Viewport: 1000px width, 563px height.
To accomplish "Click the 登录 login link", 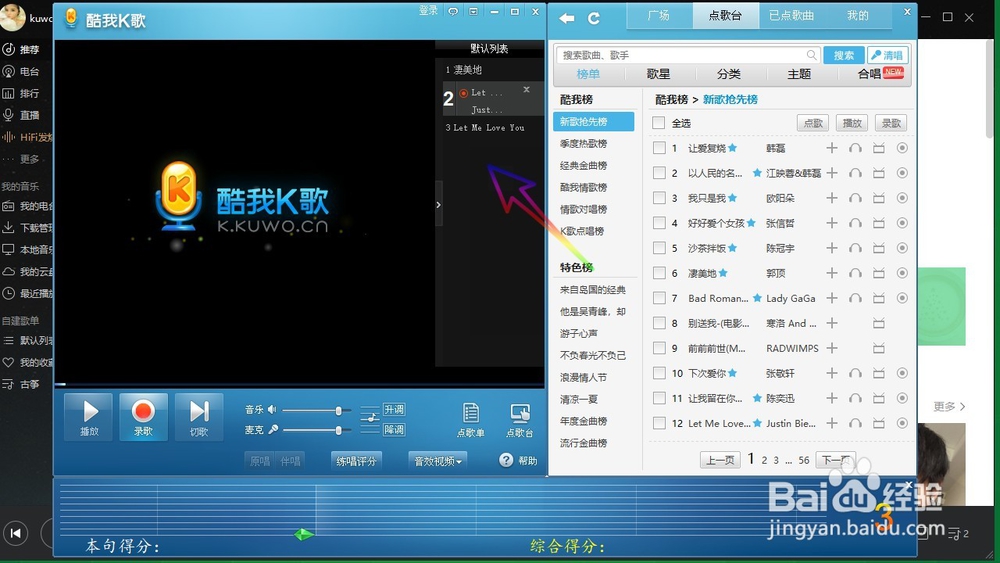I will tap(428, 11).
